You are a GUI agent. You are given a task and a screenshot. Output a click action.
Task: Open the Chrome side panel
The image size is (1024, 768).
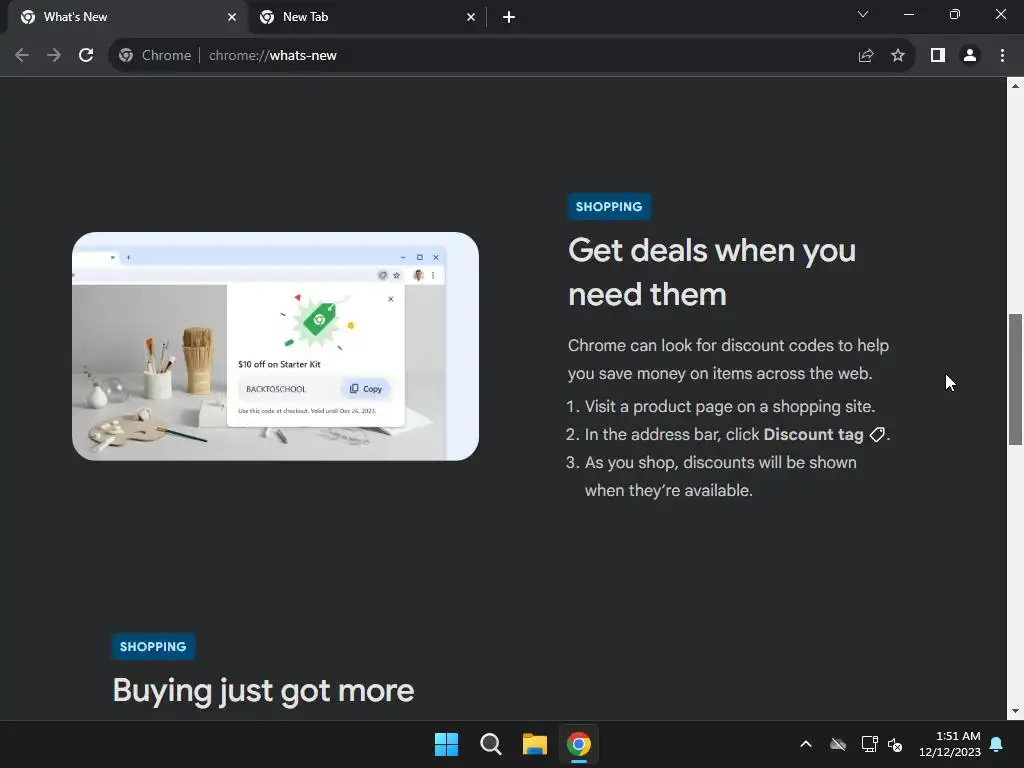click(x=938, y=56)
